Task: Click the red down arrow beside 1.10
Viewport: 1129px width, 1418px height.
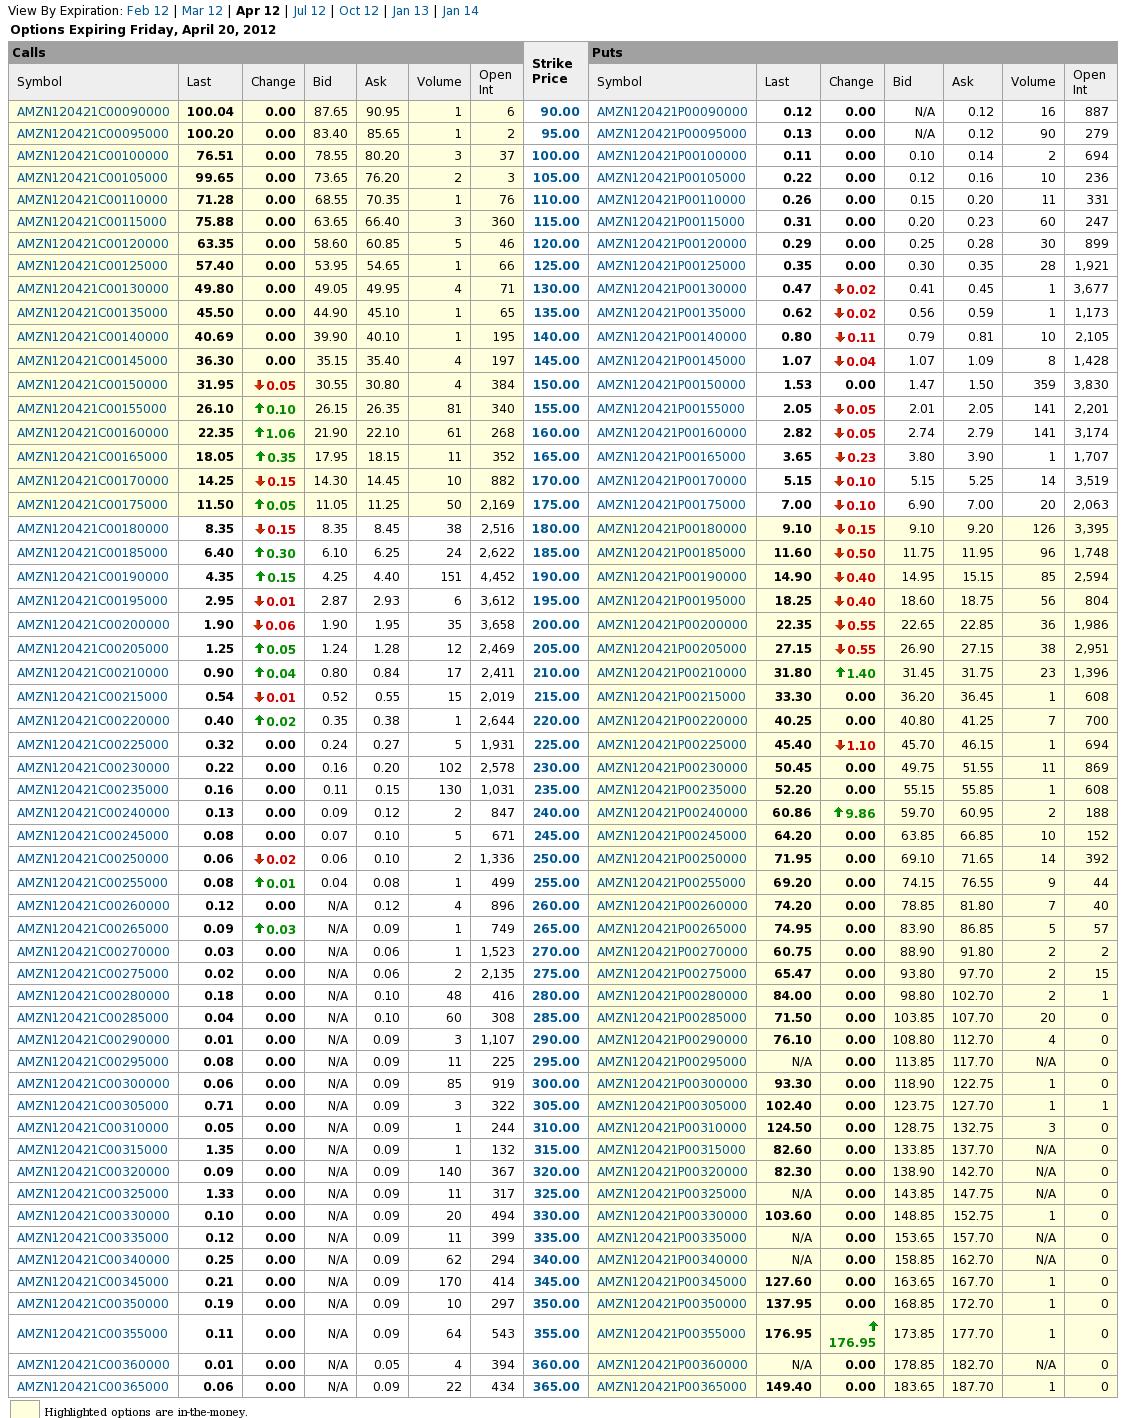Action: (840, 745)
